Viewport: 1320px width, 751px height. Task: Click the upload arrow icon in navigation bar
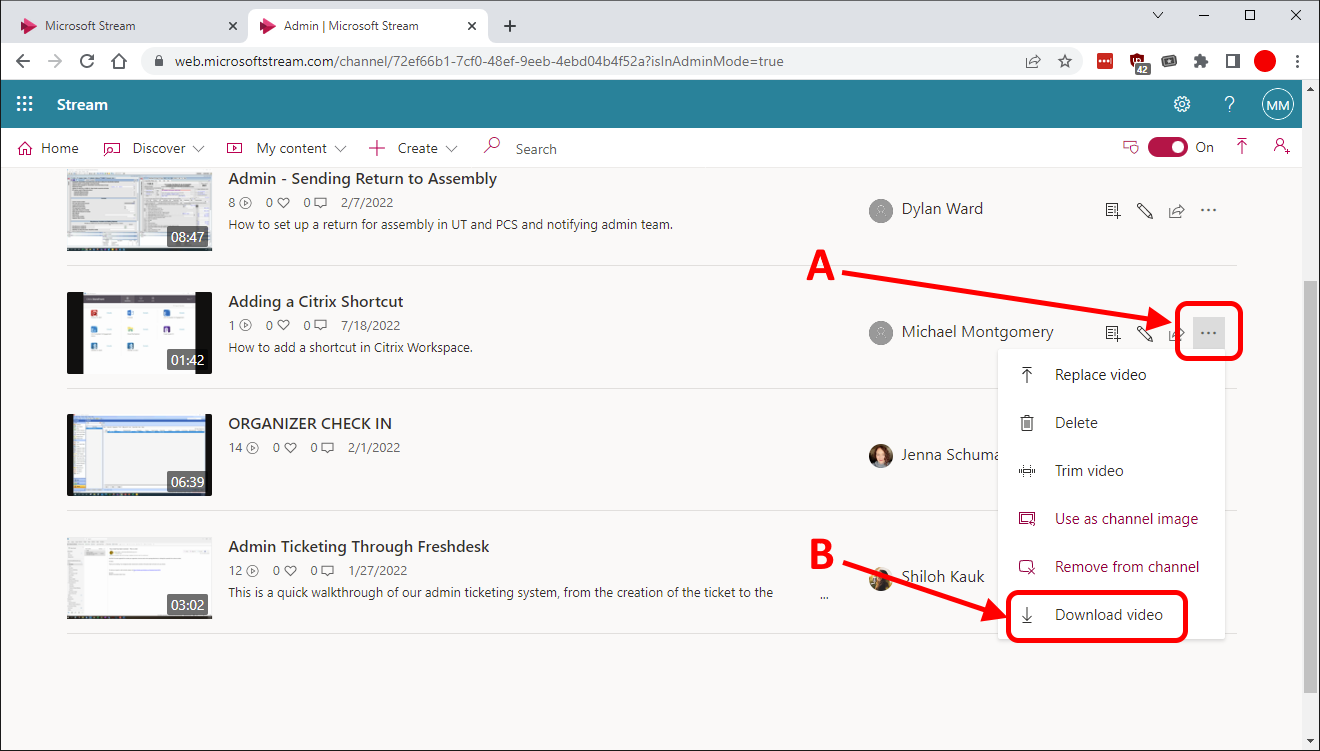tap(1242, 147)
